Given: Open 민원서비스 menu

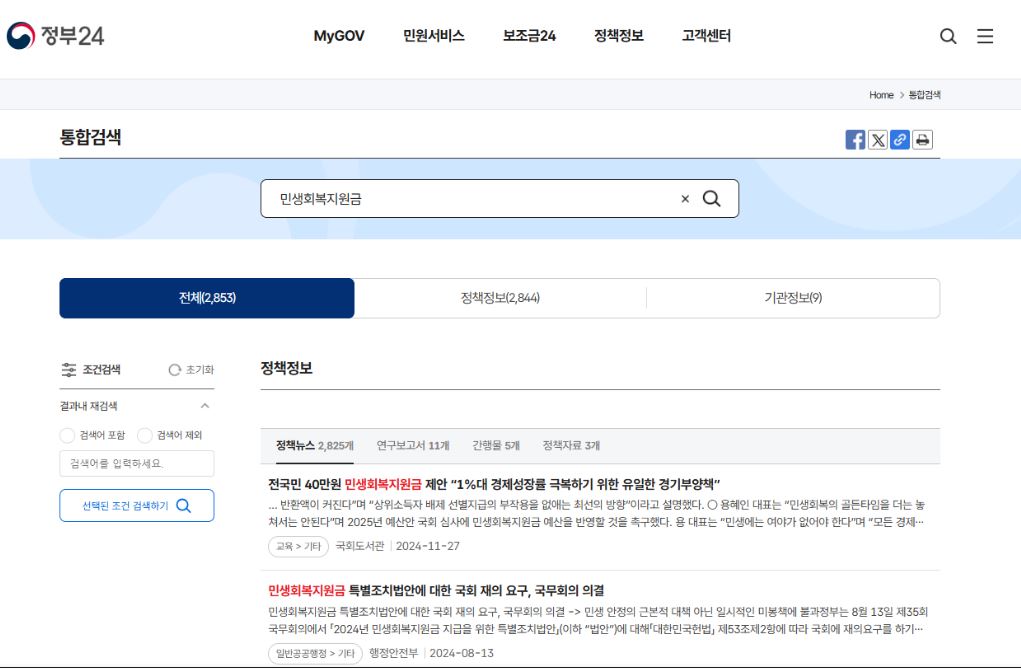Looking at the screenshot, I should 434,36.
